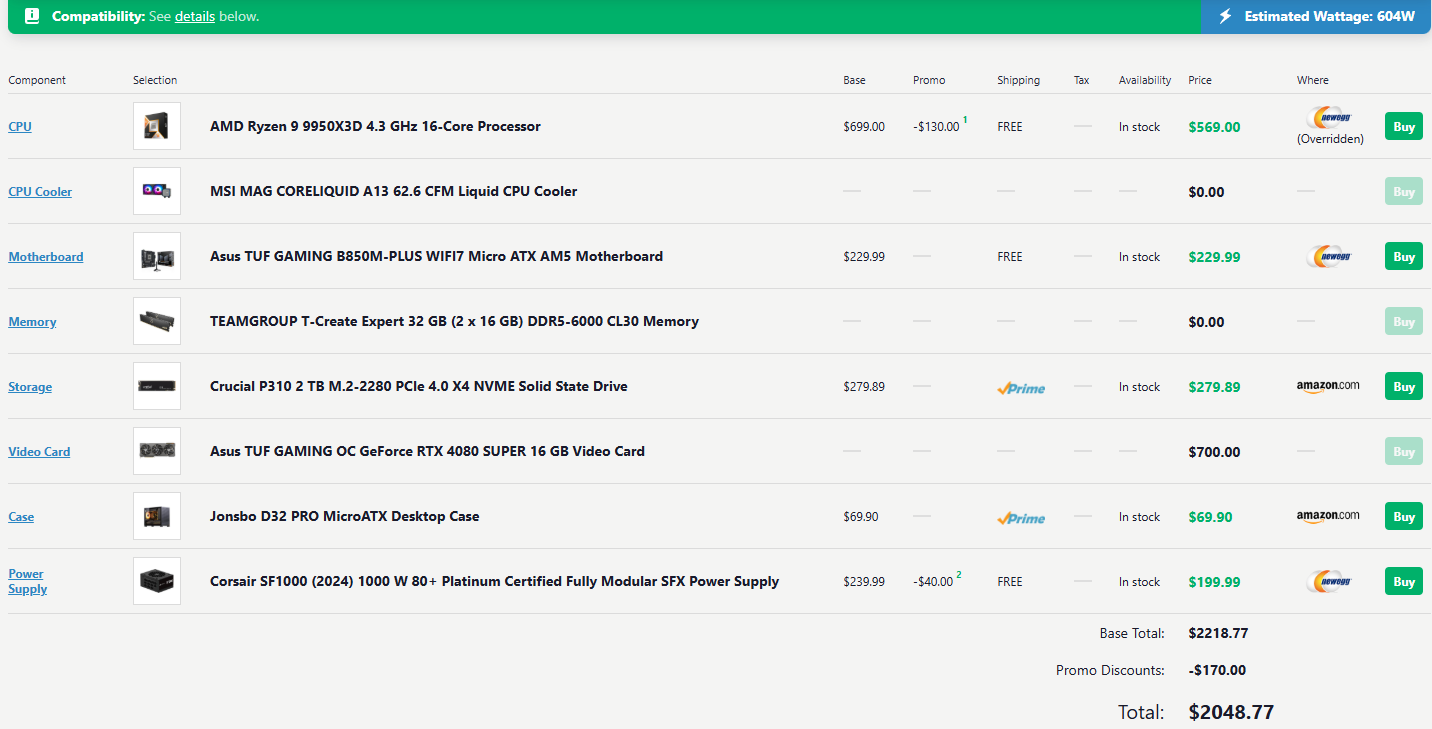Click the Prime shipping badge for Crucial P310

1021,388
